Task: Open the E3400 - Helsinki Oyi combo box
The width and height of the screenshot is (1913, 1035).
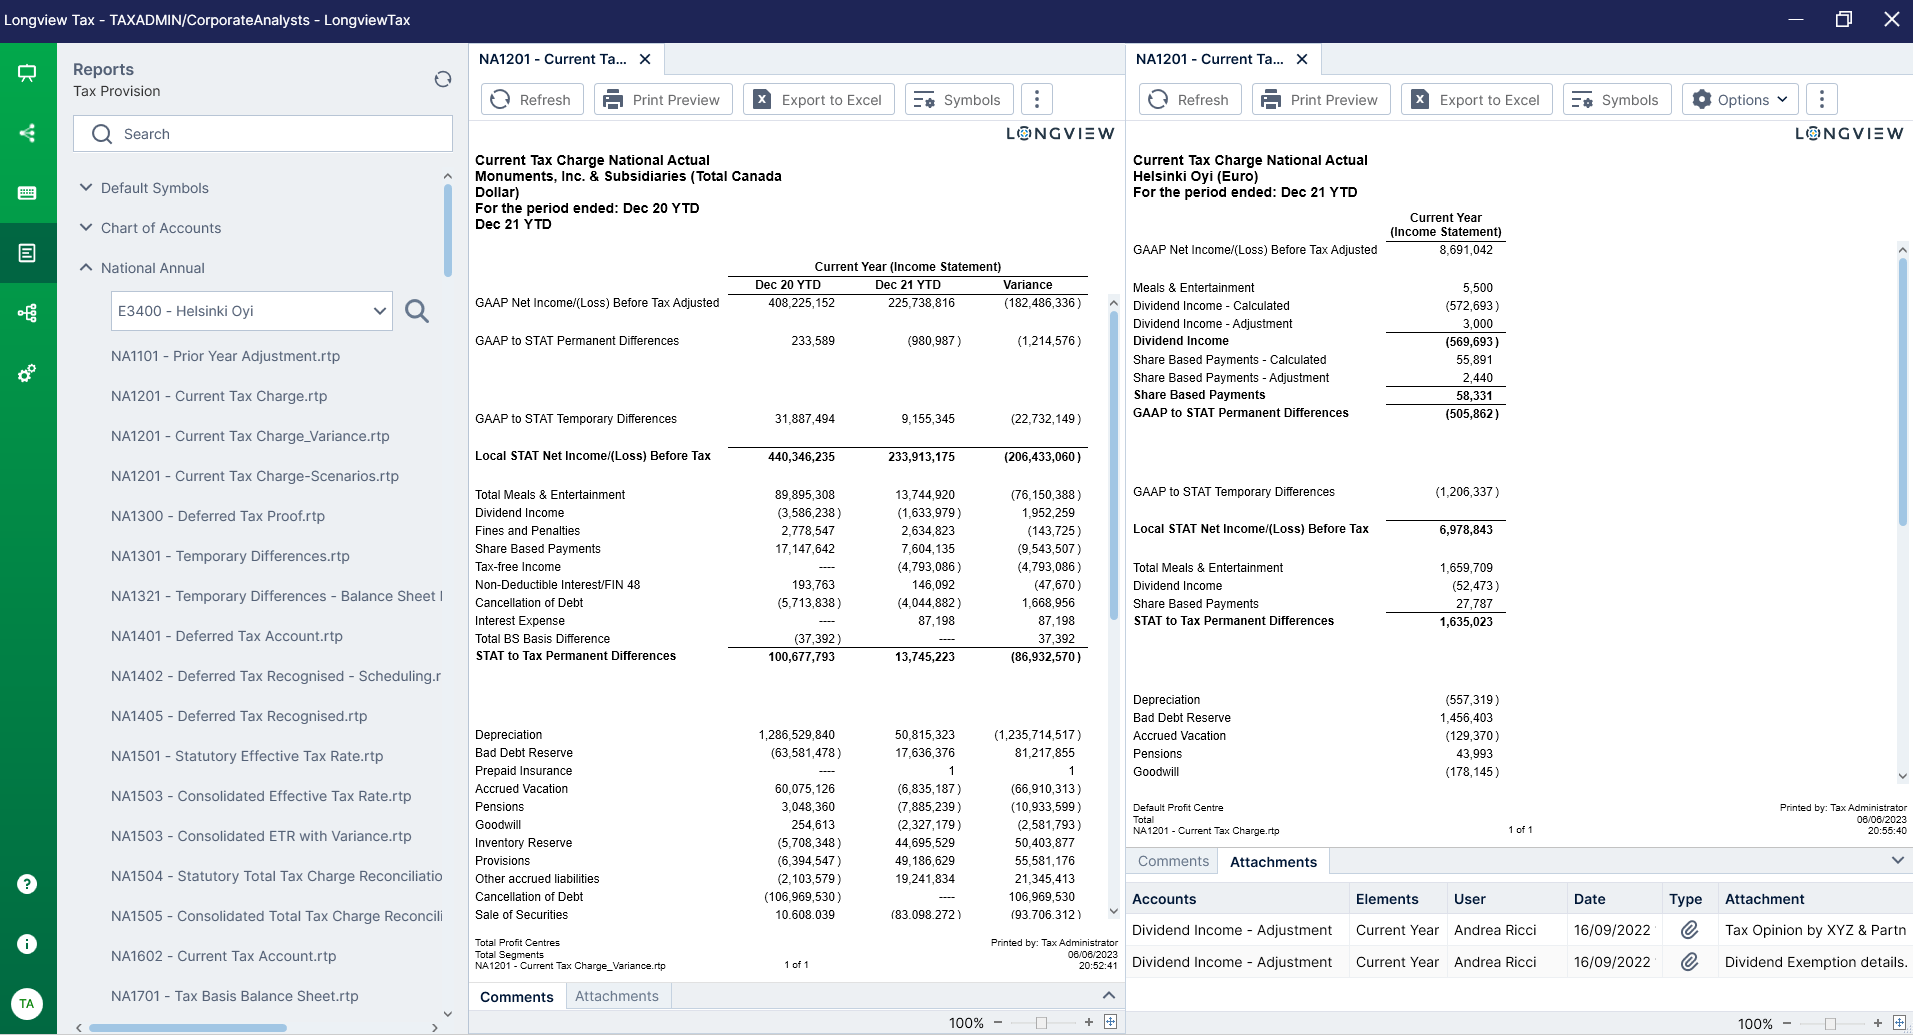Action: point(251,311)
